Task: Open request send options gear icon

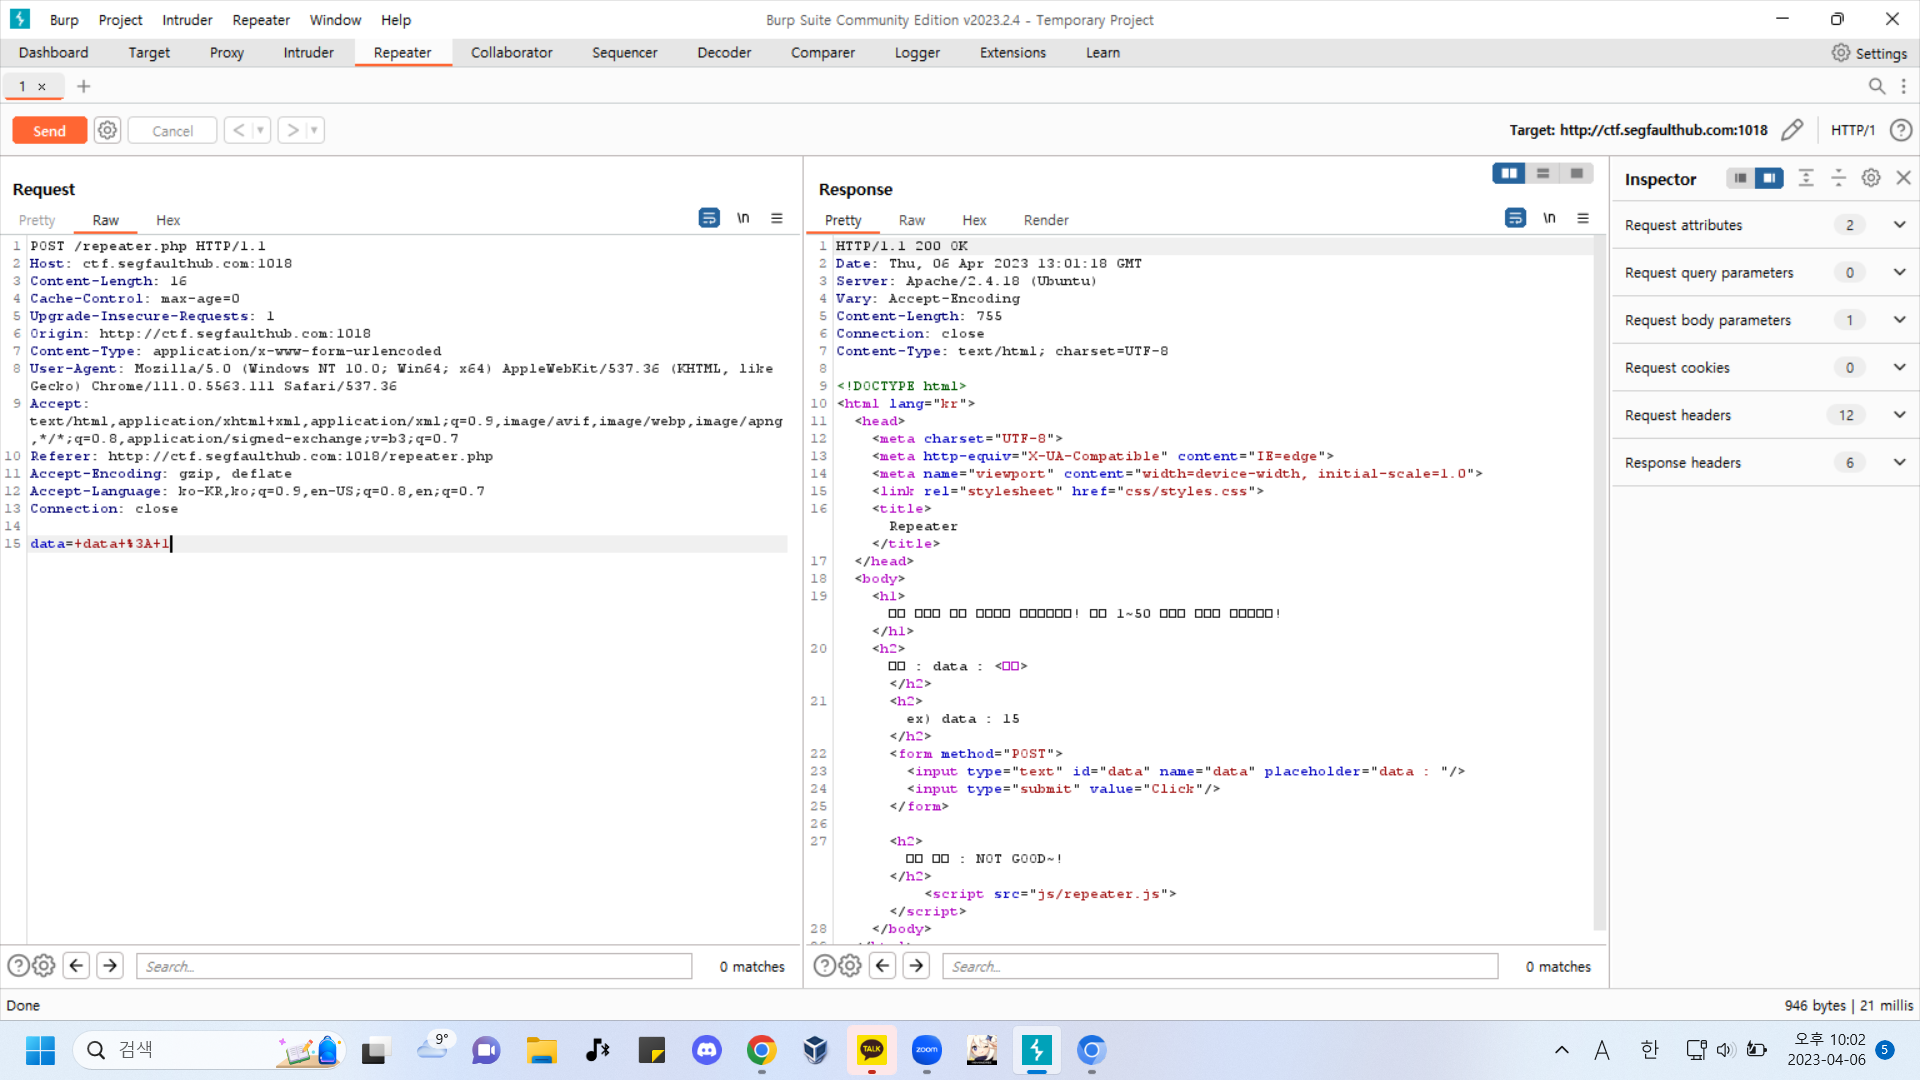Action: 107,130
